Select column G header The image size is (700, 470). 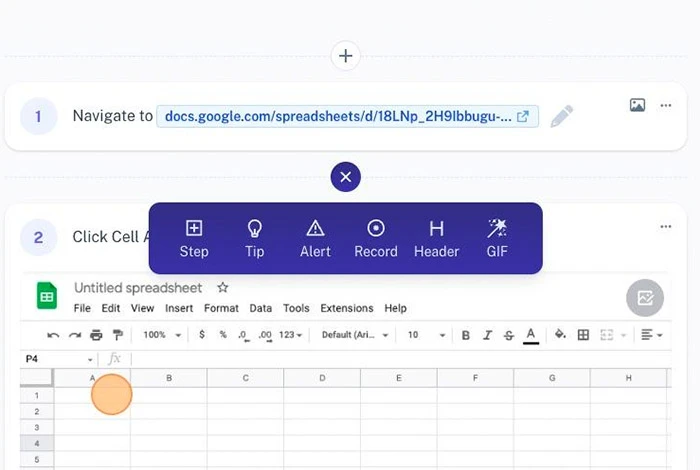coord(552,378)
